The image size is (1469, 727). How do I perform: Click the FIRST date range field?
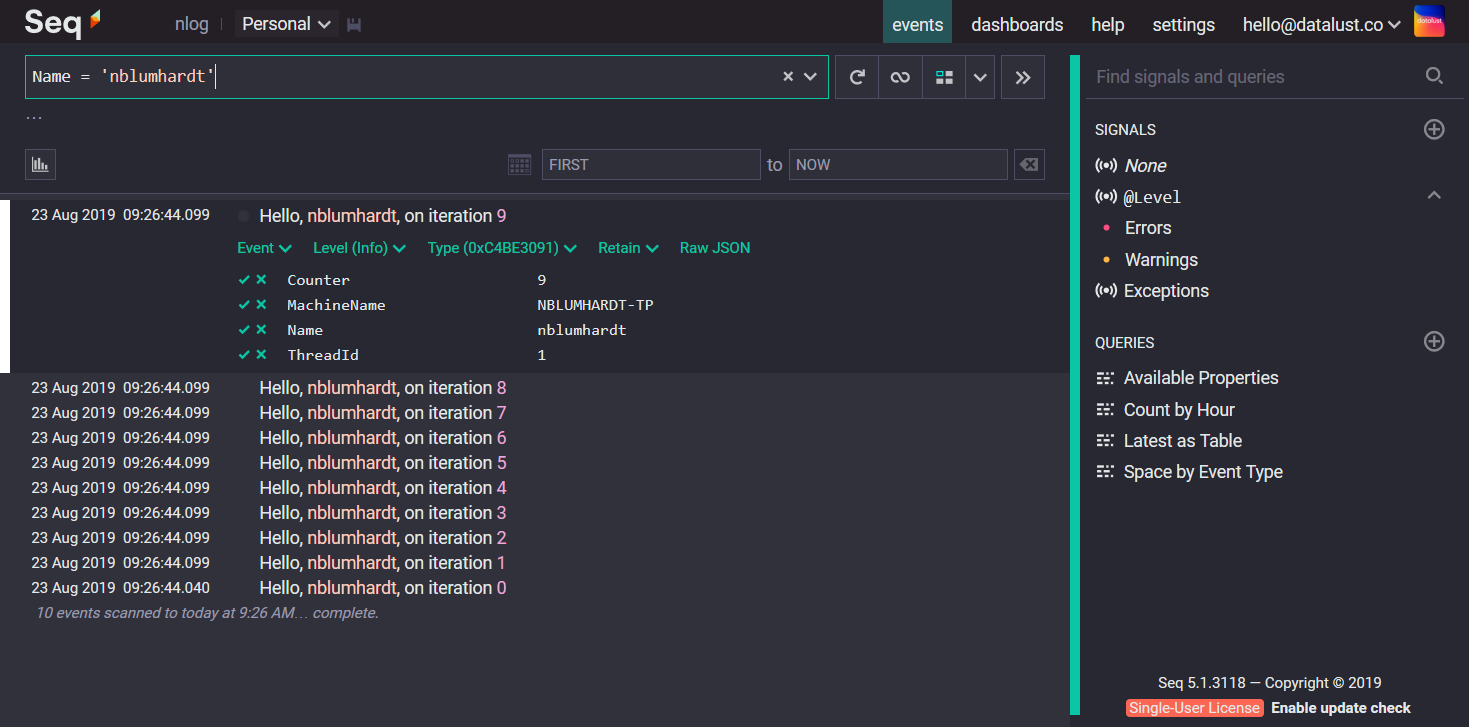pos(651,164)
